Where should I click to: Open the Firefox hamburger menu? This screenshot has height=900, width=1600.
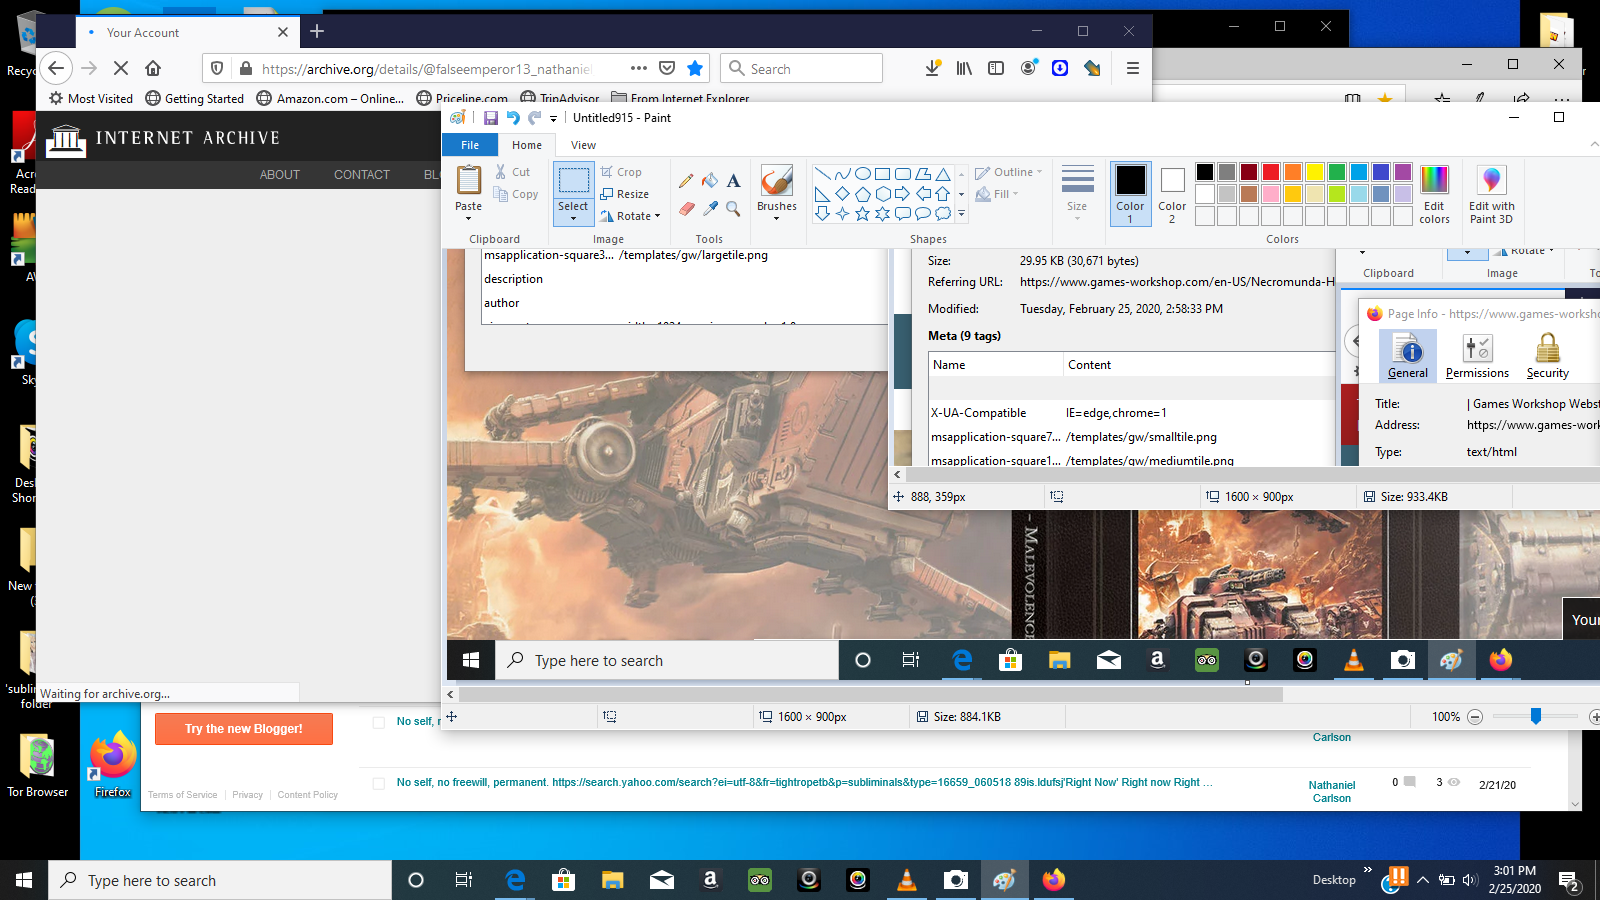(1132, 68)
